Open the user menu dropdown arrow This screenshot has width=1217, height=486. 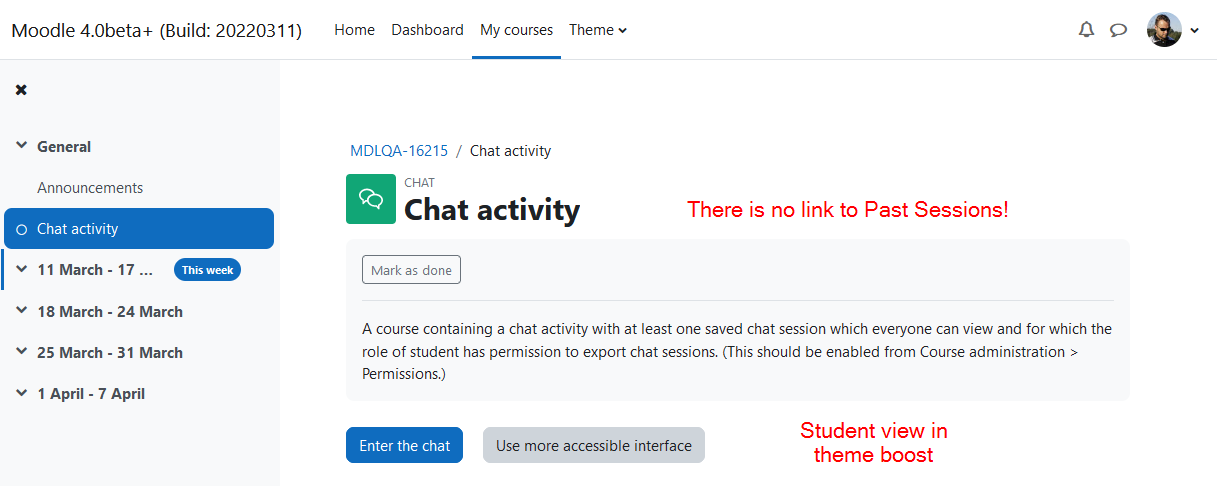click(x=1195, y=31)
